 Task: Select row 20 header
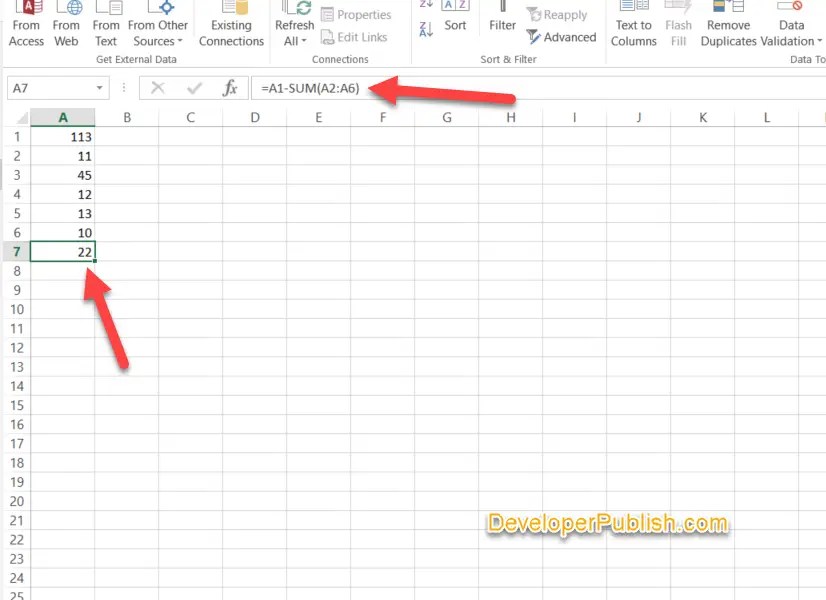point(17,501)
